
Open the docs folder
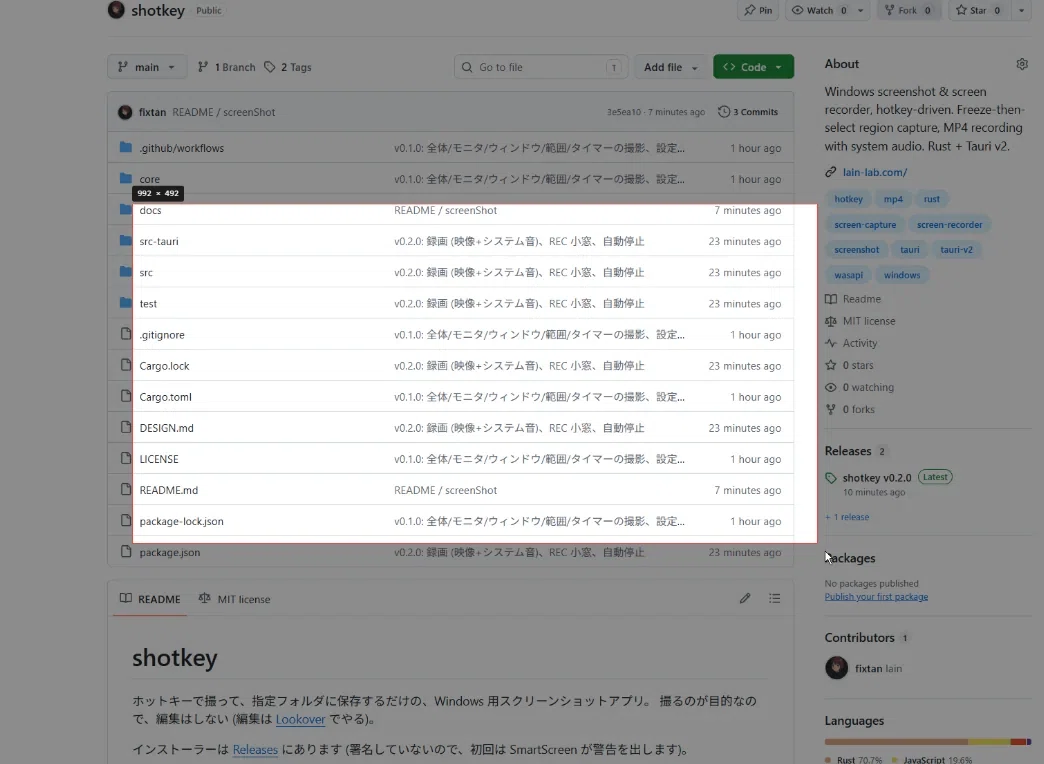150,210
